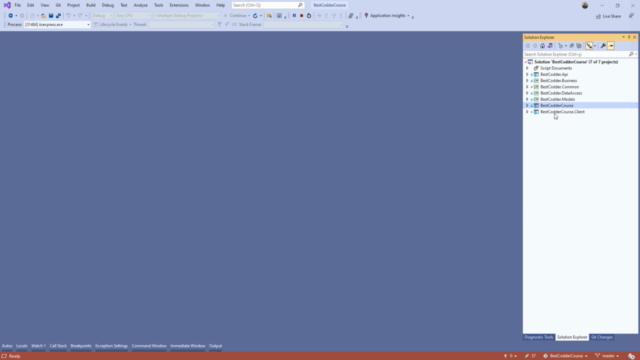Click the master branch indicator in status bar
Viewport: 640px width, 360px height.
(607, 356)
